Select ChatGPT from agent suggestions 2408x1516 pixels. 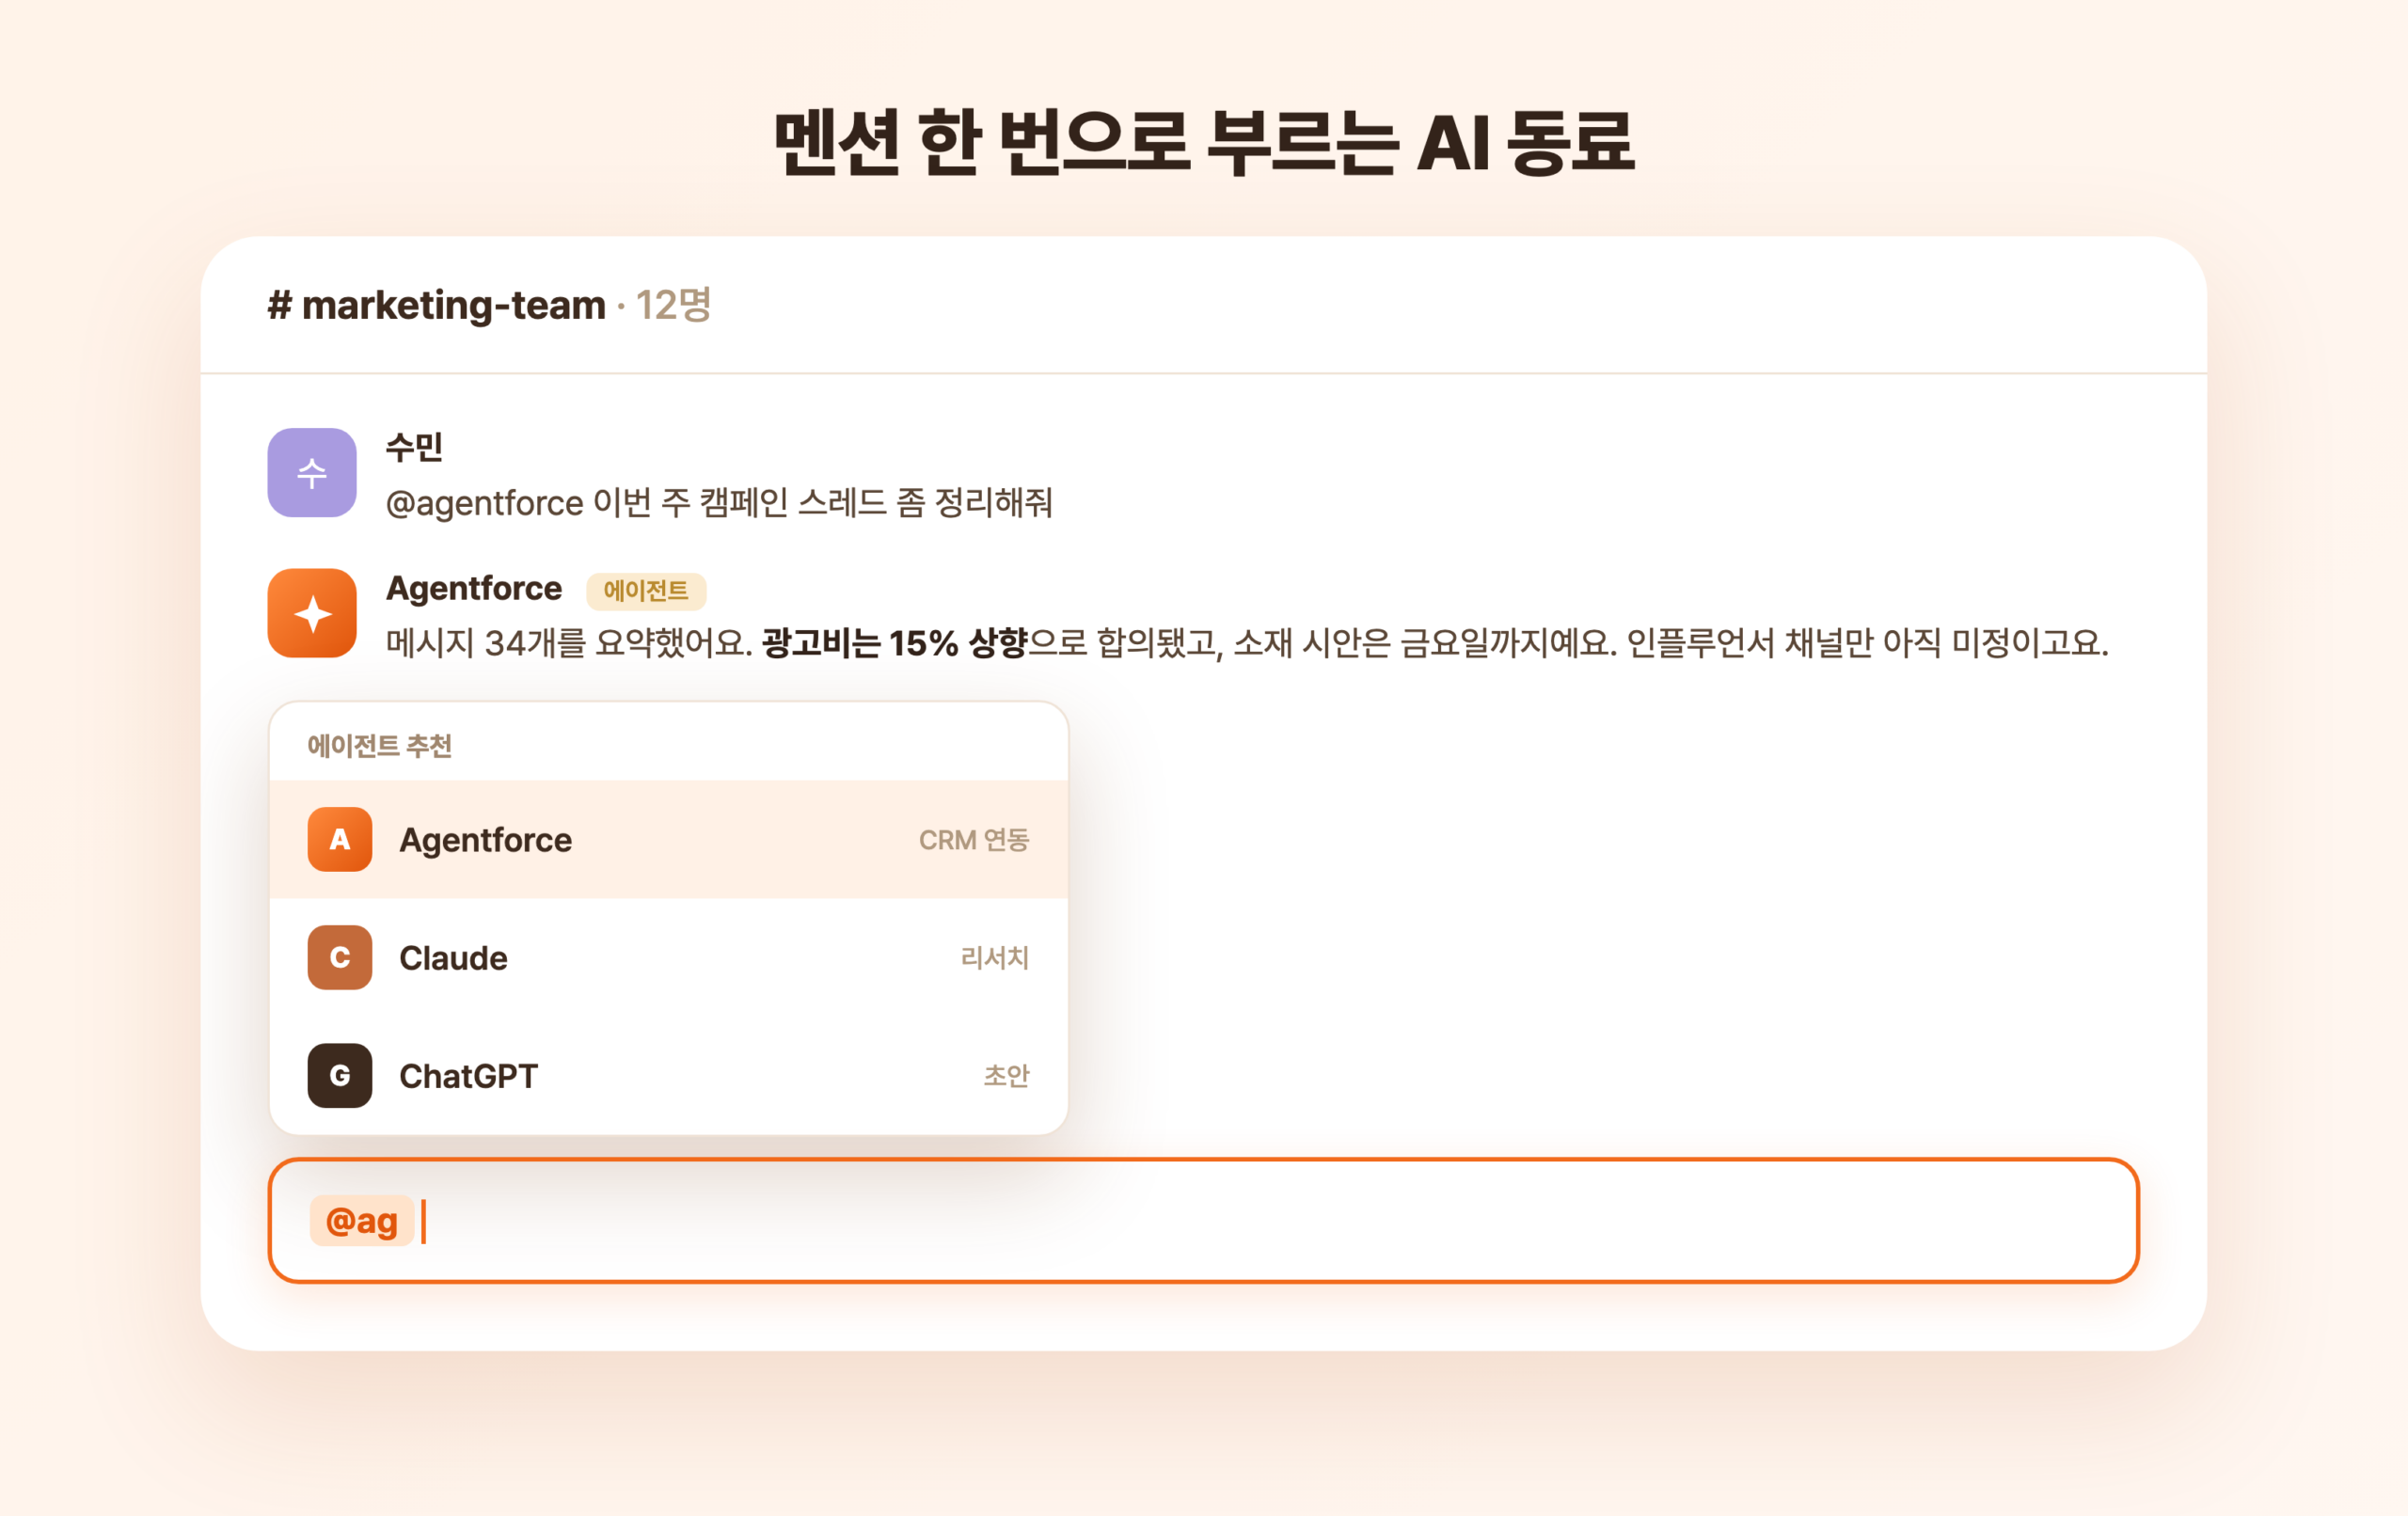click(669, 1075)
